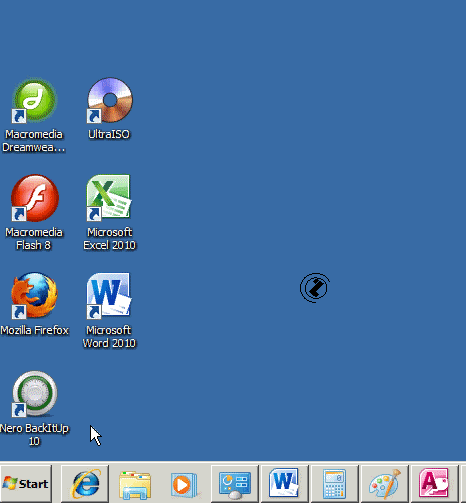Open Windows Explorer folder on taskbar
The image size is (466, 503).
[135, 484]
